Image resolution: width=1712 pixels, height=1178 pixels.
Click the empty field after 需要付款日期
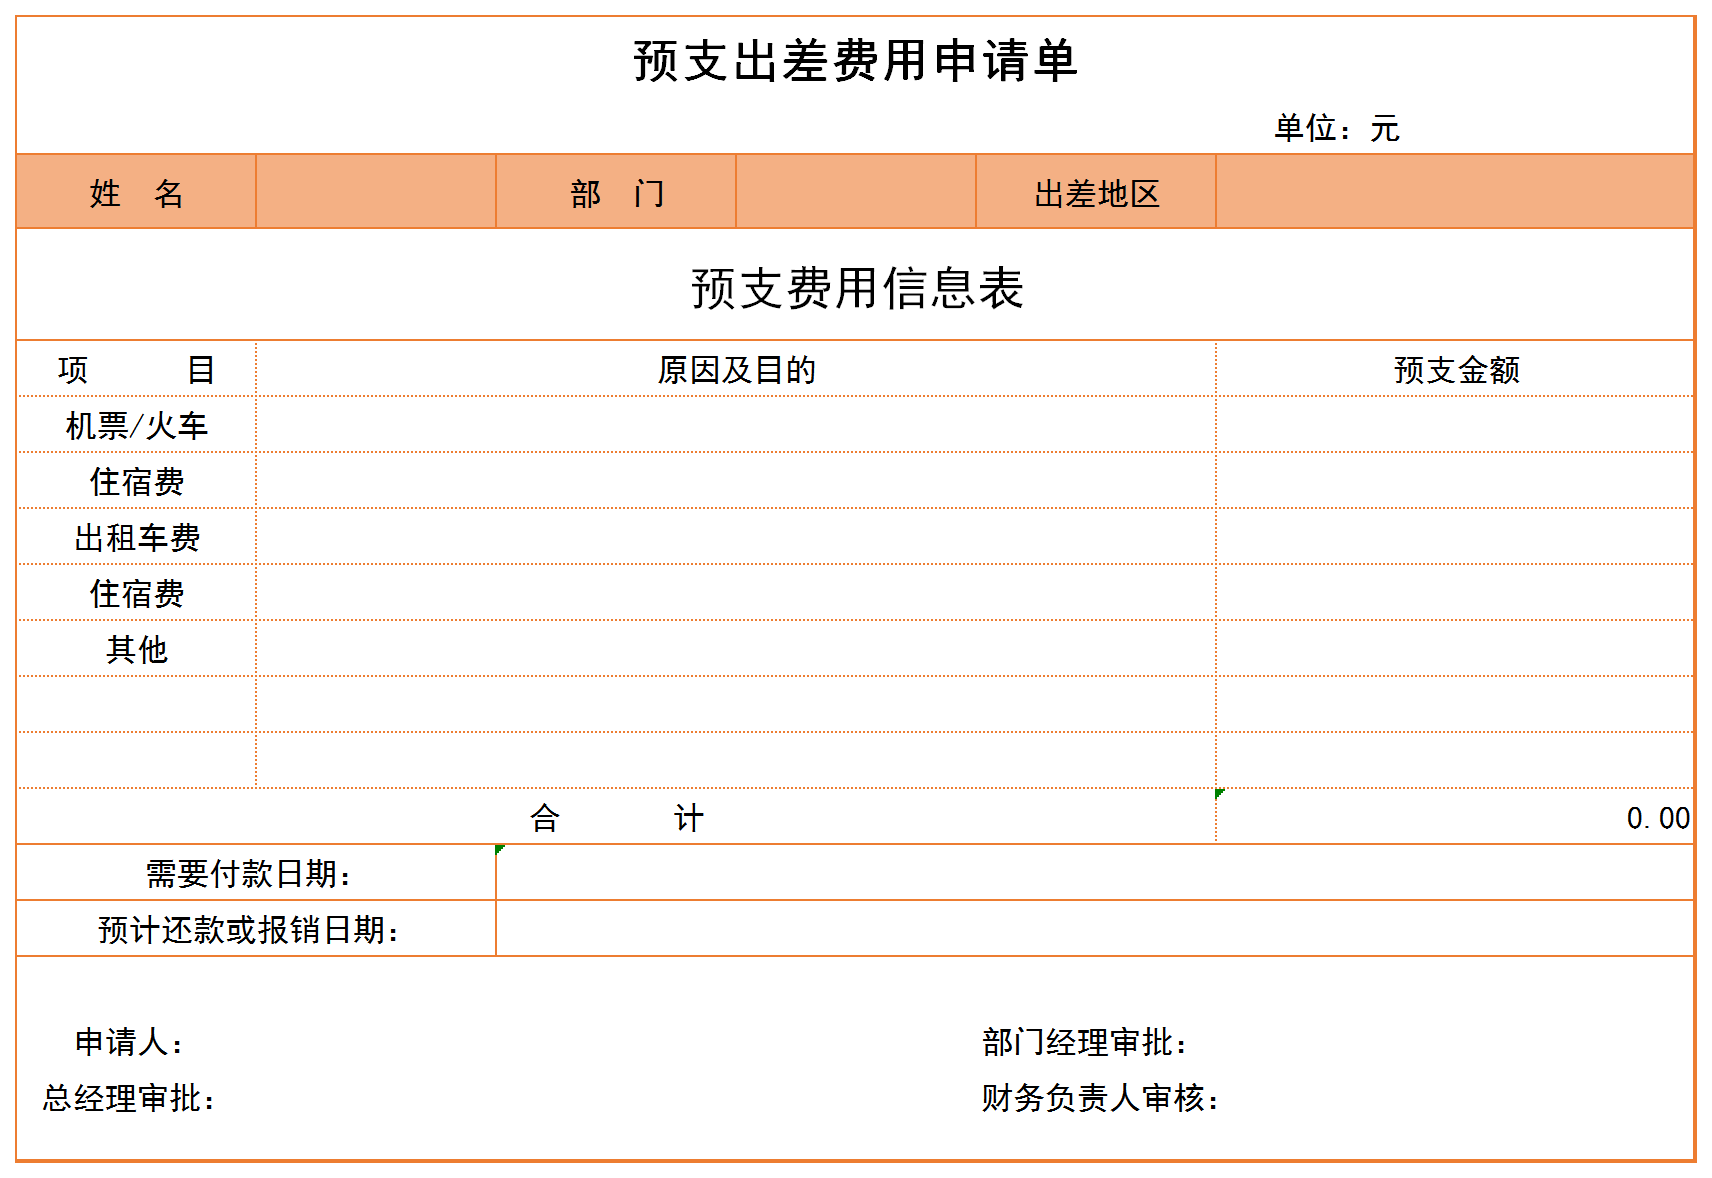1094,873
